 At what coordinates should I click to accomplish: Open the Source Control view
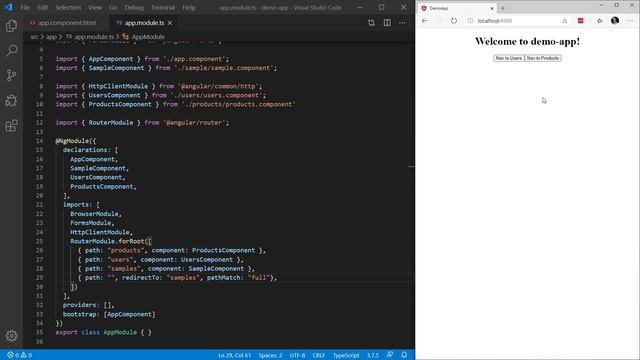pyautogui.click(x=11, y=75)
